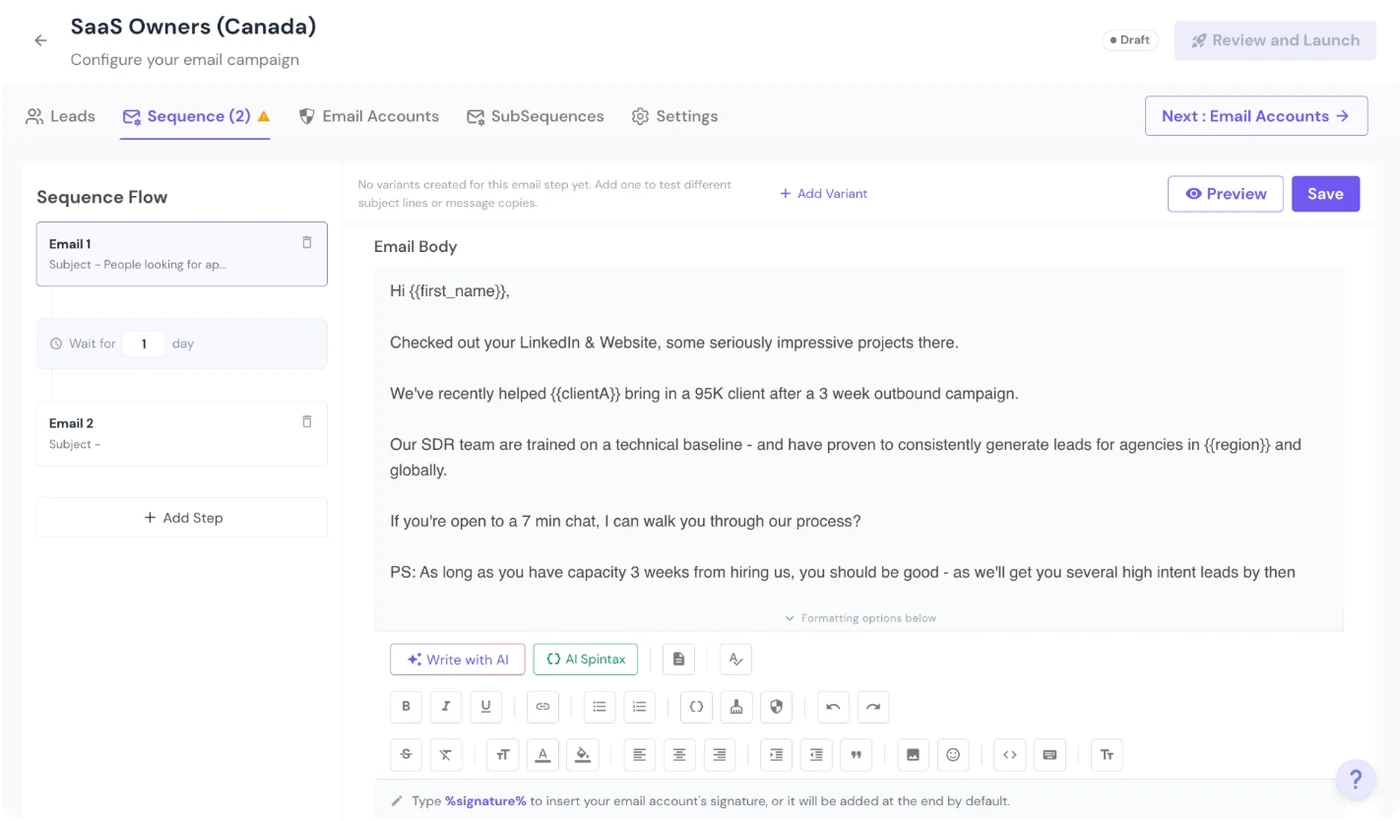Select the Email 2 step card
1400x821 pixels.
(x=182, y=434)
